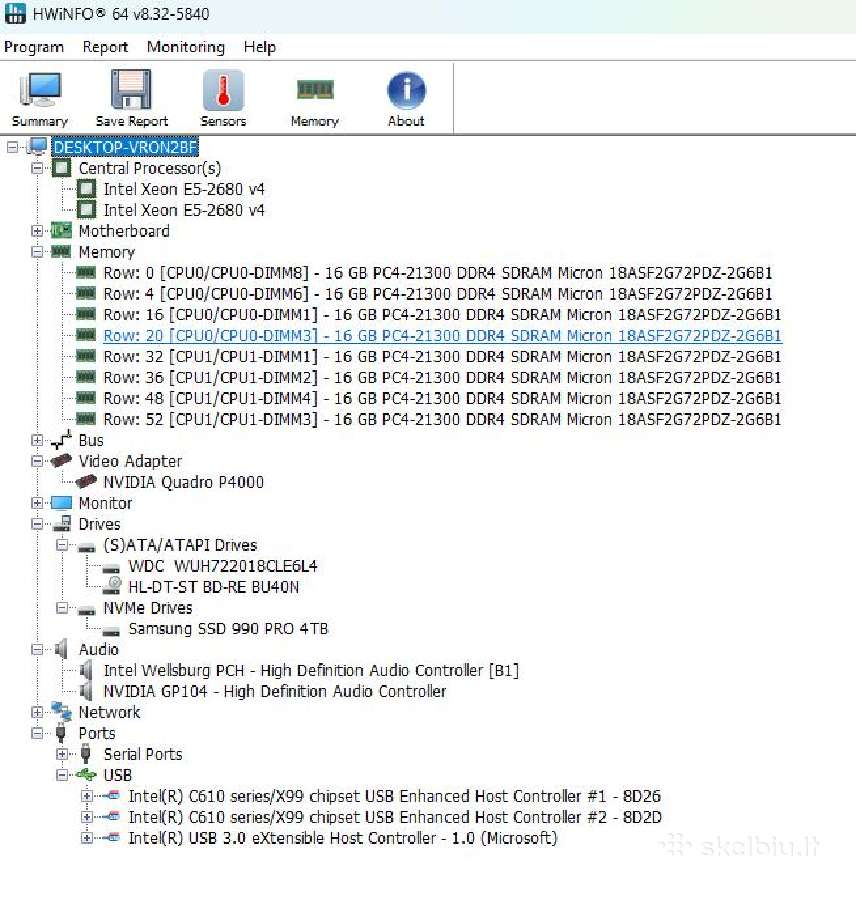
Task: Expand the Monitor node
Action: (37, 503)
